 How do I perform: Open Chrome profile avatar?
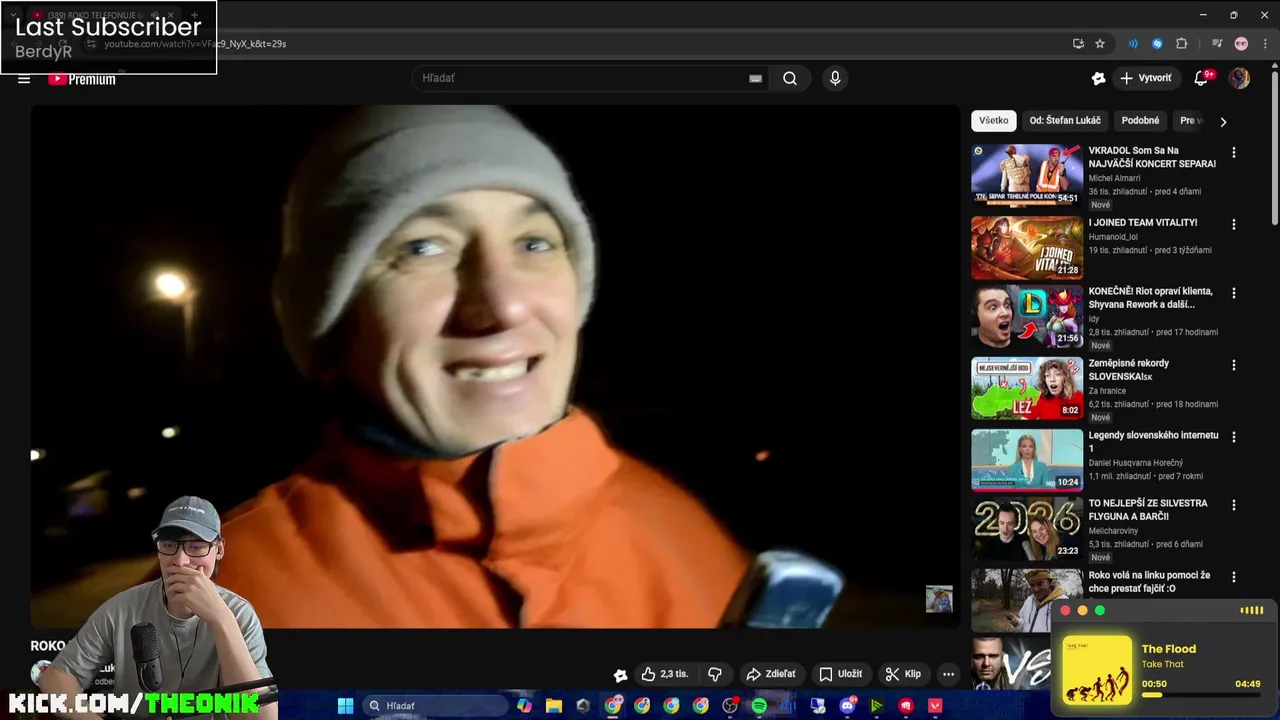(1241, 44)
